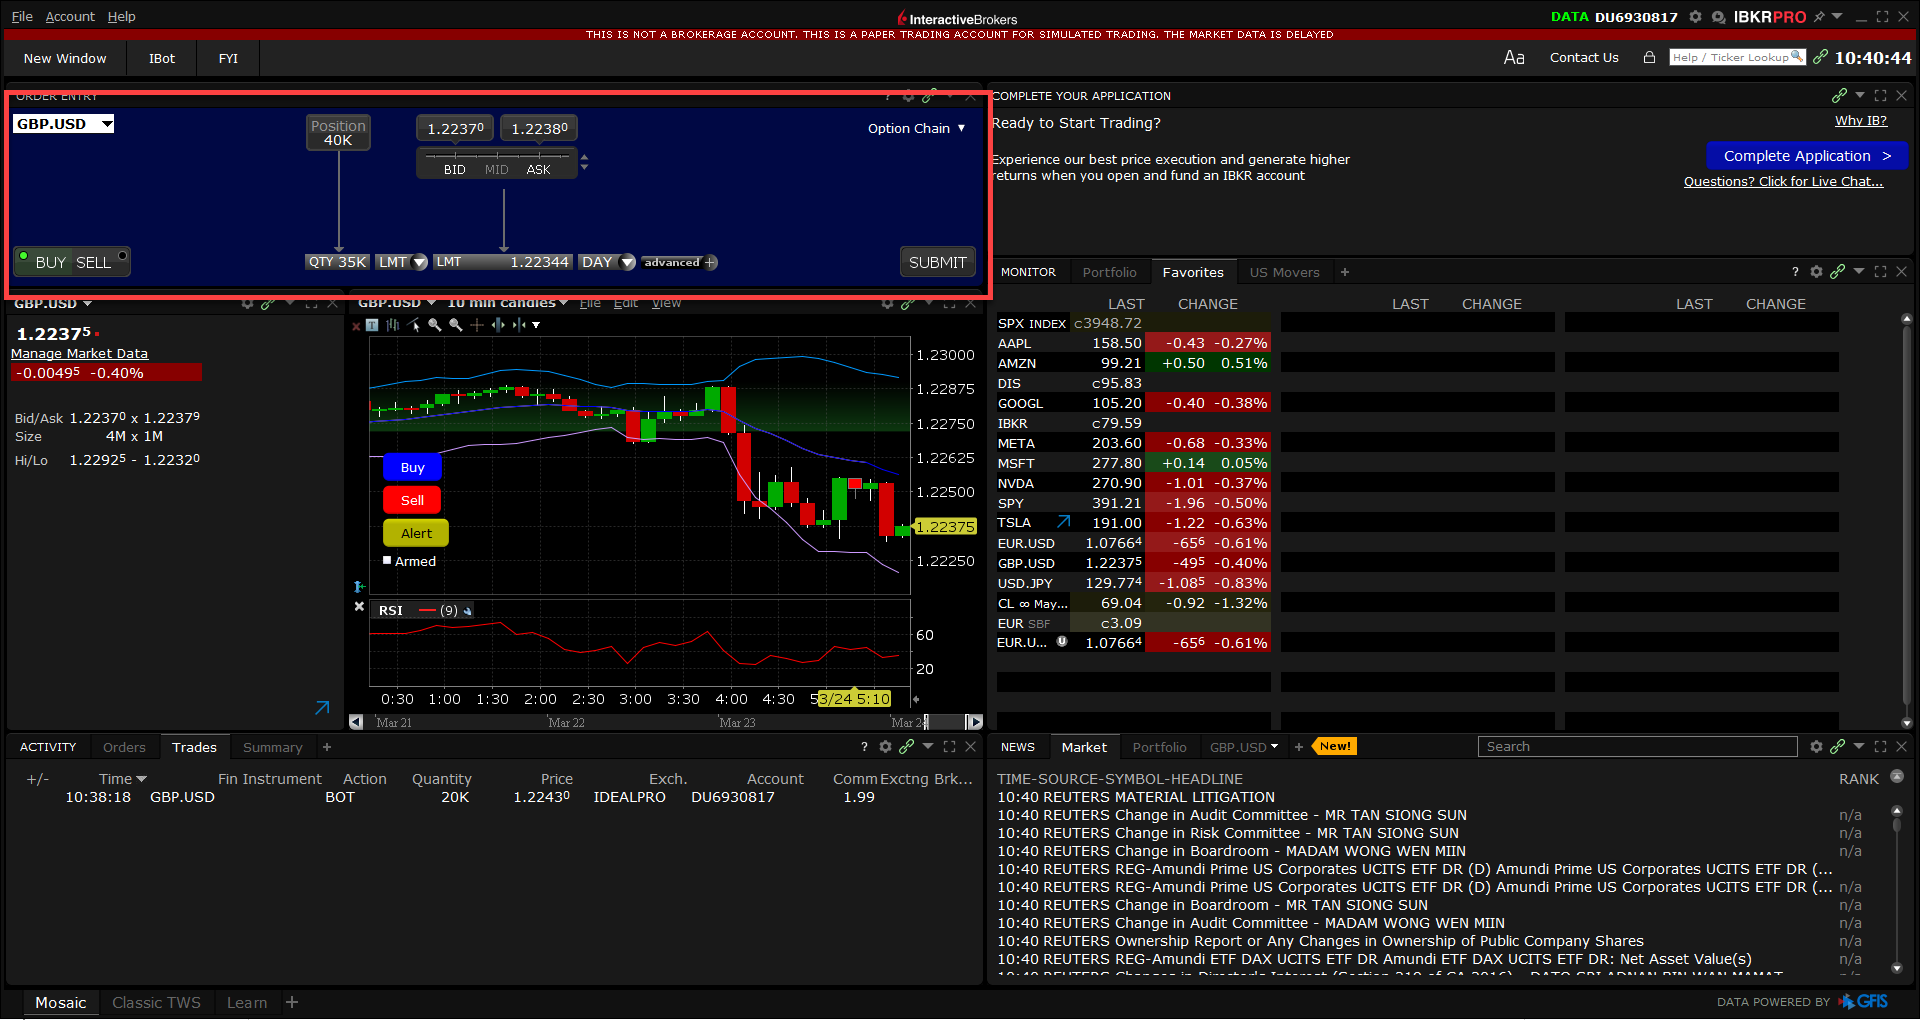The image size is (1920, 1020).
Task: Click help question mark in Monitor panel
Action: pyautogui.click(x=1796, y=272)
